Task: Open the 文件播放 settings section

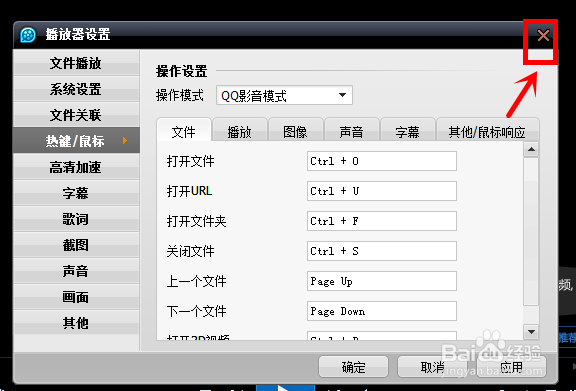Action: (x=76, y=63)
